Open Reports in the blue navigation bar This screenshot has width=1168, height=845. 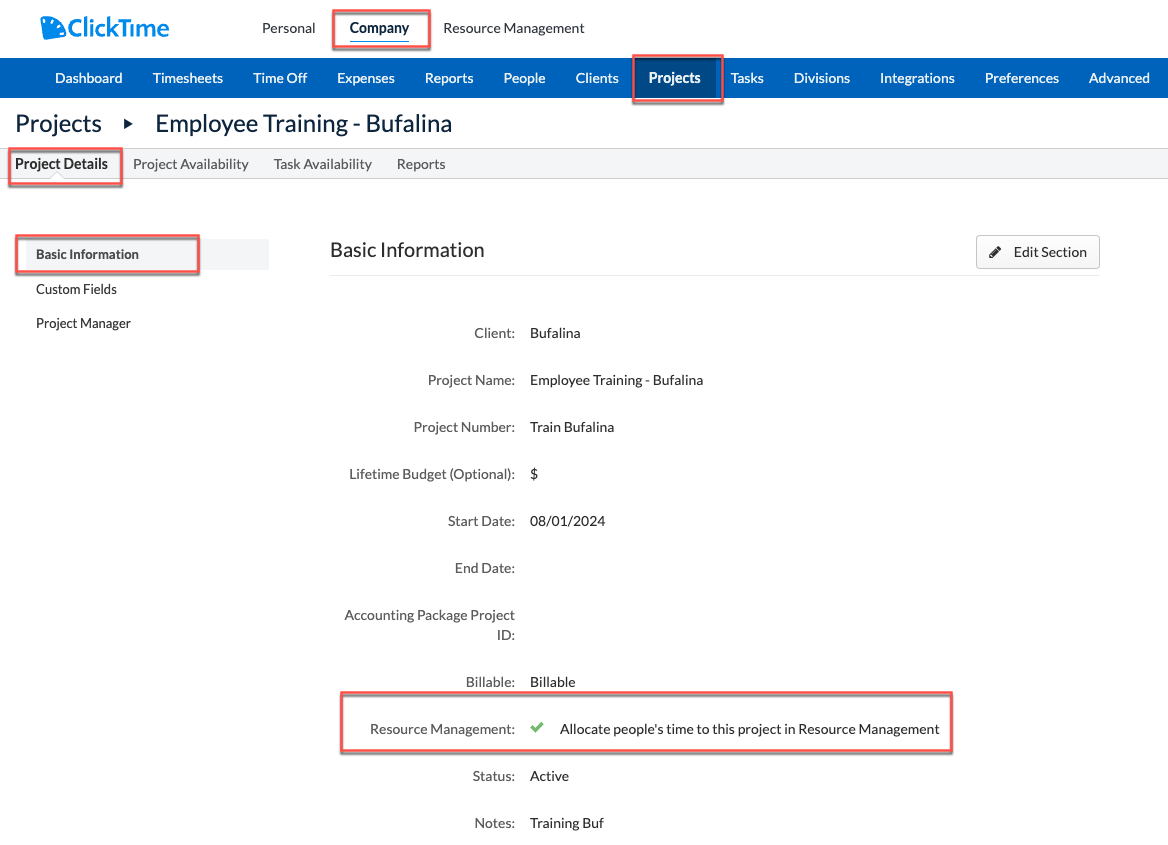pyautogui.click(x=449, y=78)
